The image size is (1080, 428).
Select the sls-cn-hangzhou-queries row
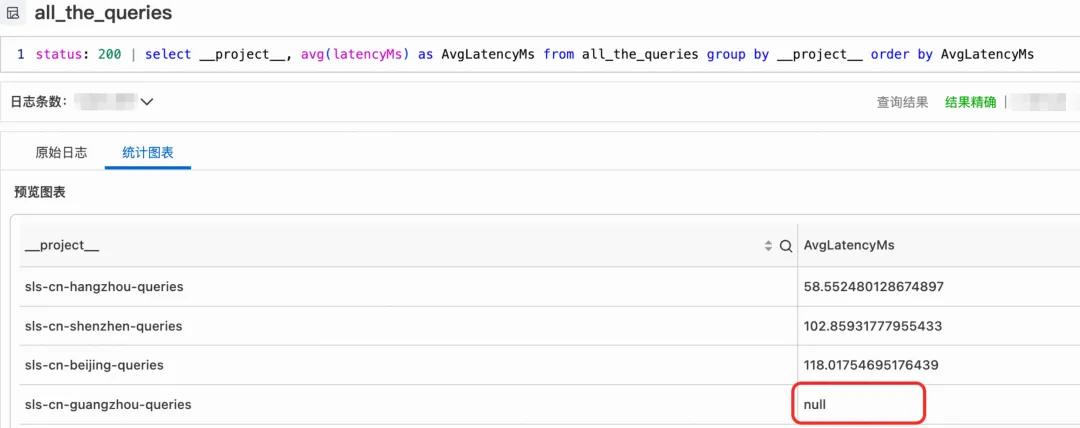(x=104, y=287)
